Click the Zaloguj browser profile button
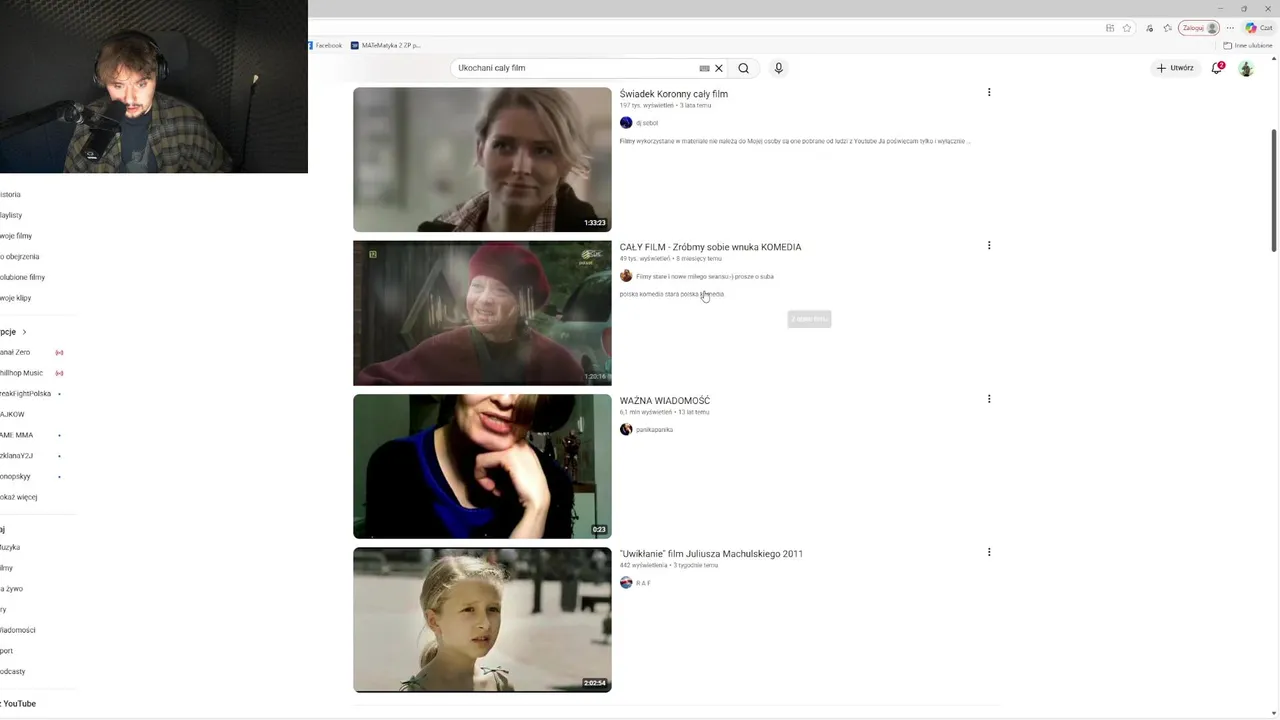The image size is (1280, 720). tap(1200, 28)
